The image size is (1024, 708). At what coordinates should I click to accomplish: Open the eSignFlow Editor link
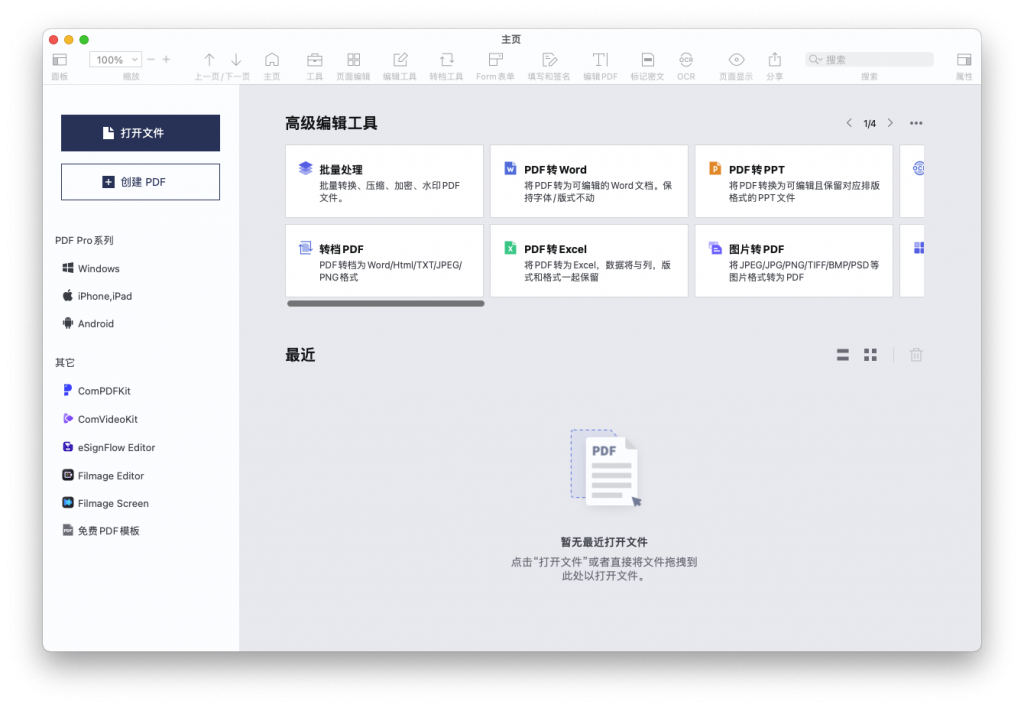[x=116, y=447]
